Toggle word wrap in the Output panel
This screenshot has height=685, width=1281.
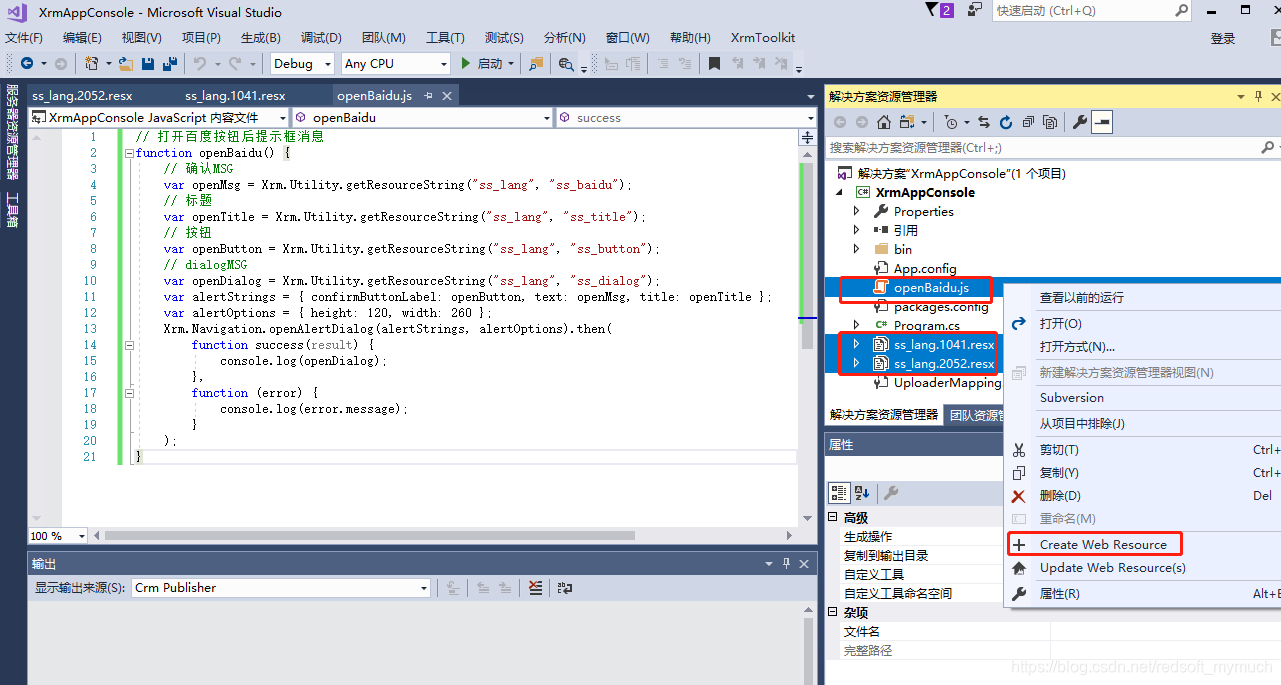(565, 588)
